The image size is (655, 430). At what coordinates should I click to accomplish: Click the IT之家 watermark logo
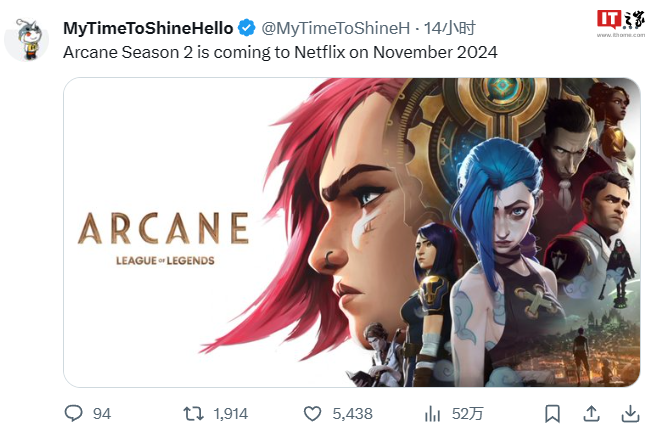[x=621, y=20]
